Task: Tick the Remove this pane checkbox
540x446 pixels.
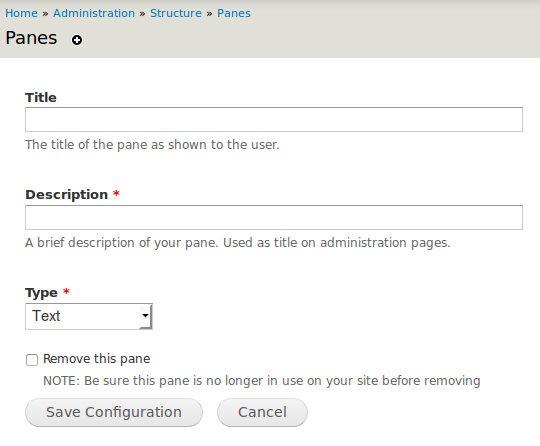Action: click(x=32, y=360)
